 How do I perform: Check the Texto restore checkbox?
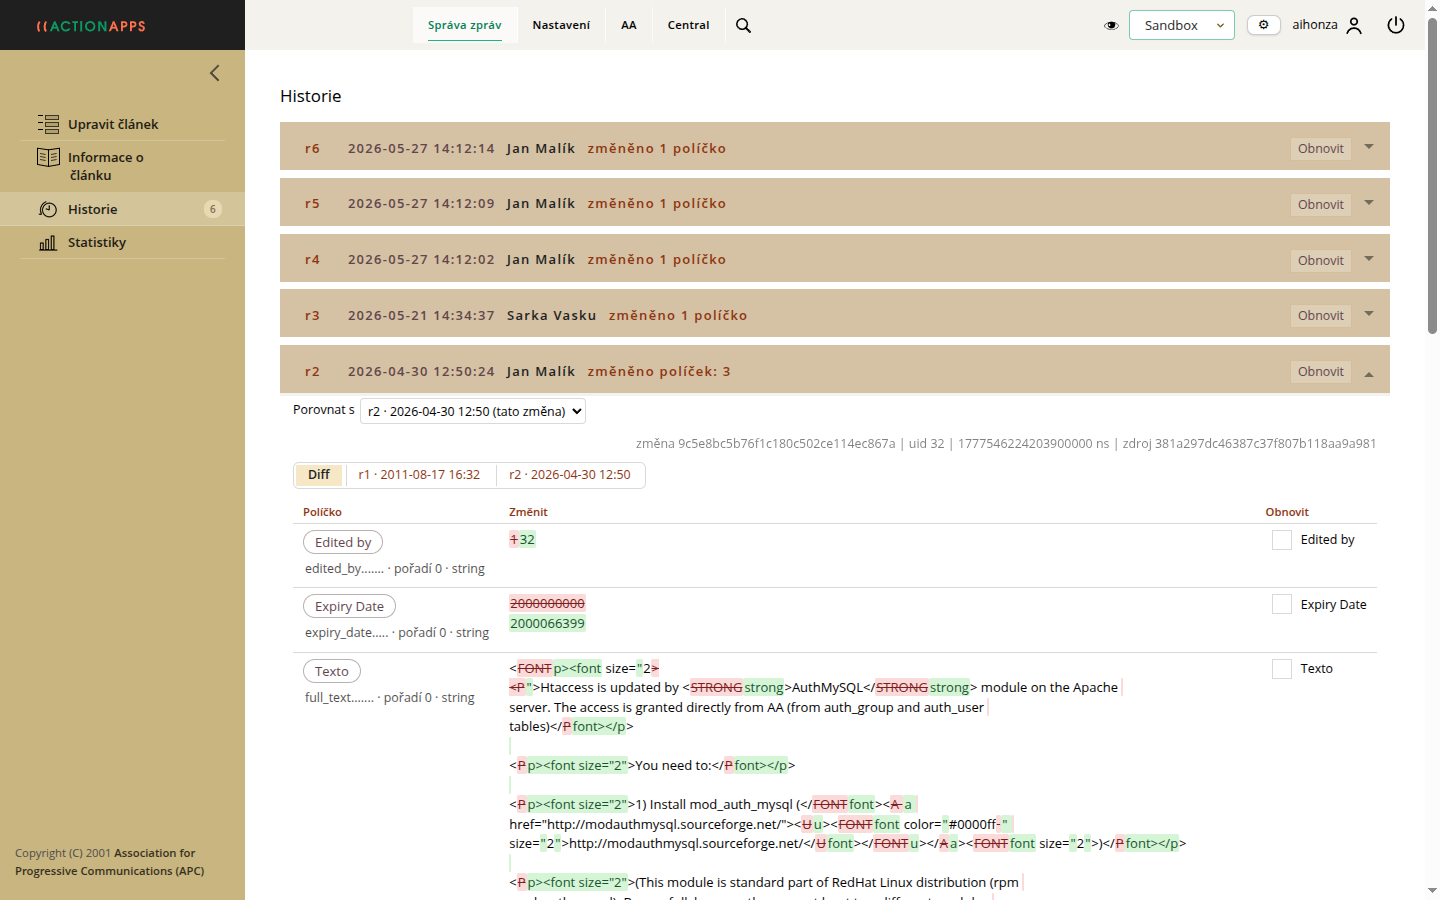1282,669
